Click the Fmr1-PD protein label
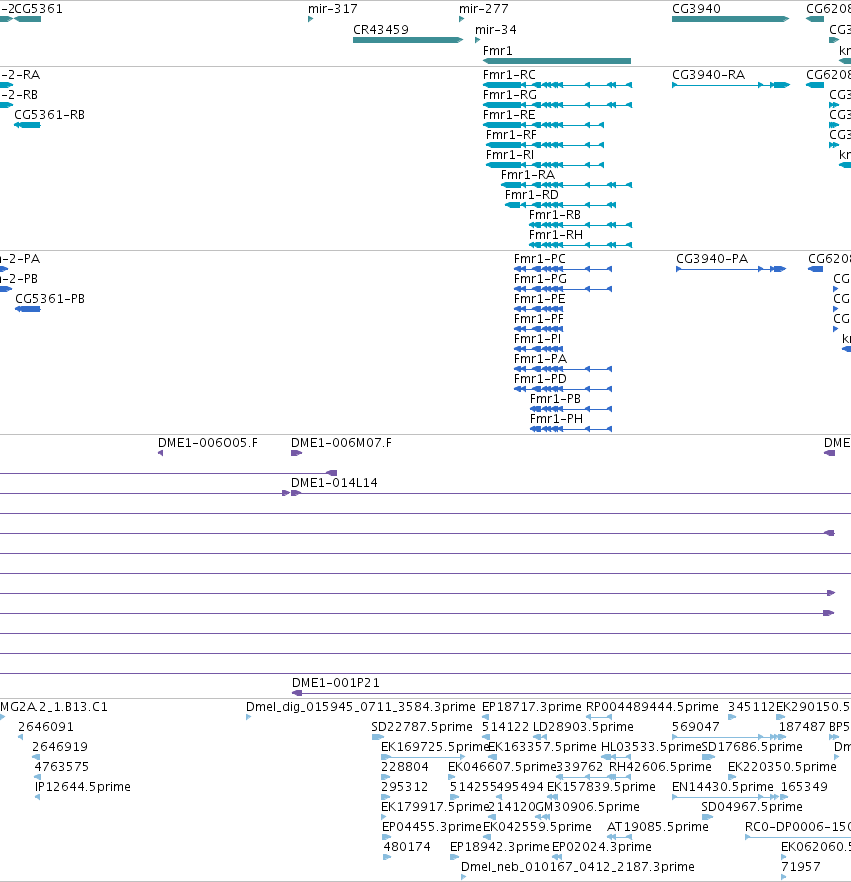The width and height of the screenshot is (851, 882). (540, 379)
